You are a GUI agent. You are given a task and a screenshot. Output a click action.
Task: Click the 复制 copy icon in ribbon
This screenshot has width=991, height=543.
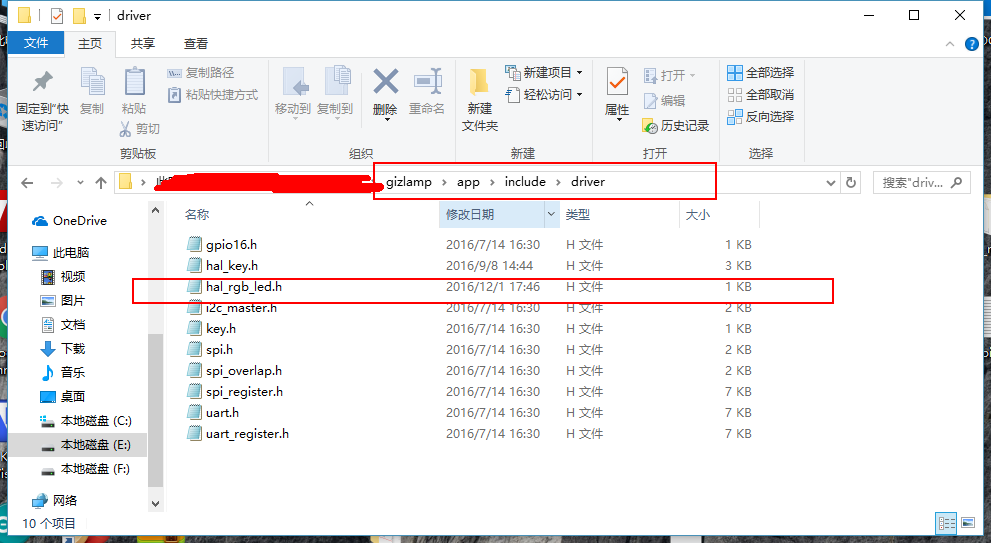pyautogui.click(x=92, y=84)
